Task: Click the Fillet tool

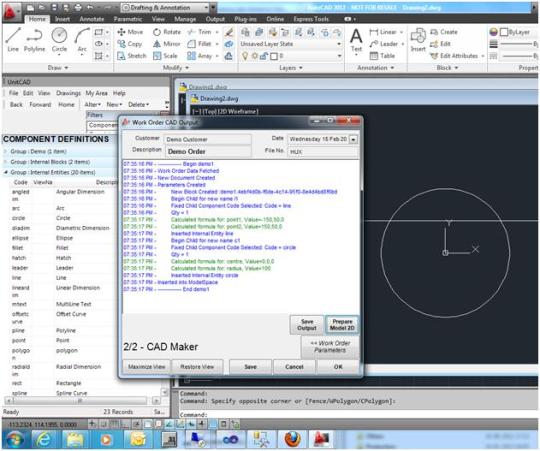Action: tap(199, 44)
